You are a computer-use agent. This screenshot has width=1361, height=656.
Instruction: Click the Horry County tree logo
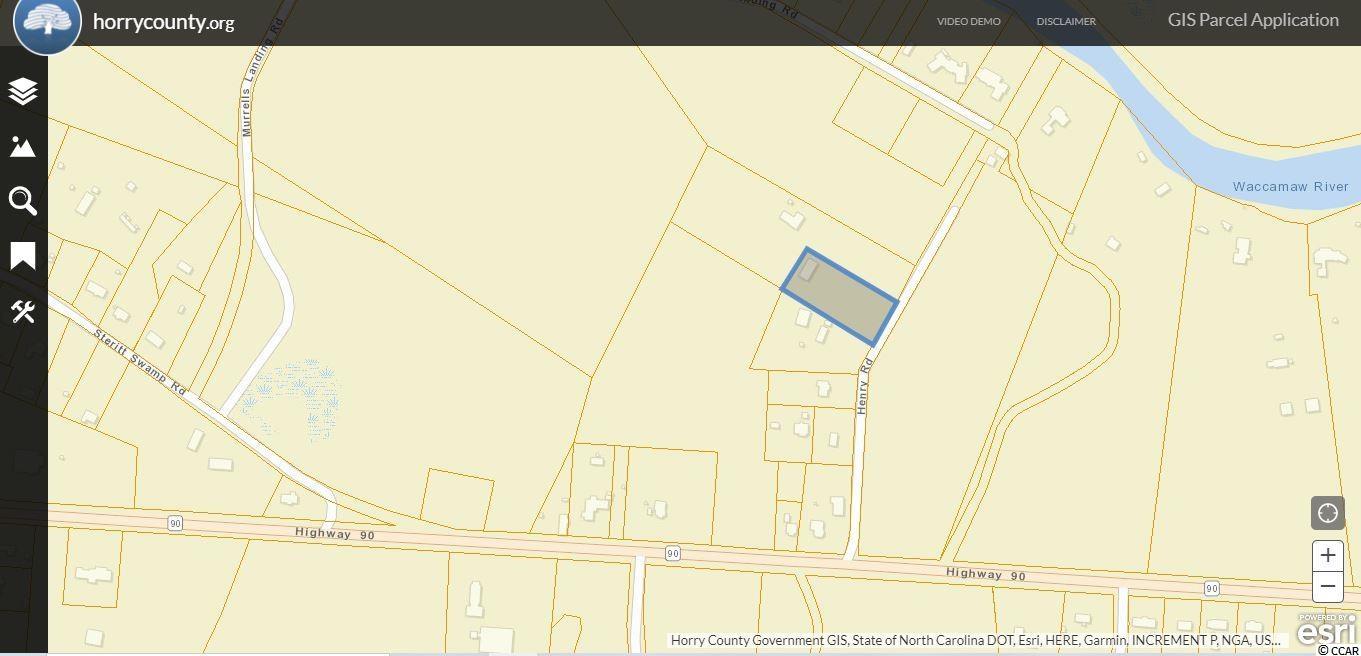pos(47,24)
